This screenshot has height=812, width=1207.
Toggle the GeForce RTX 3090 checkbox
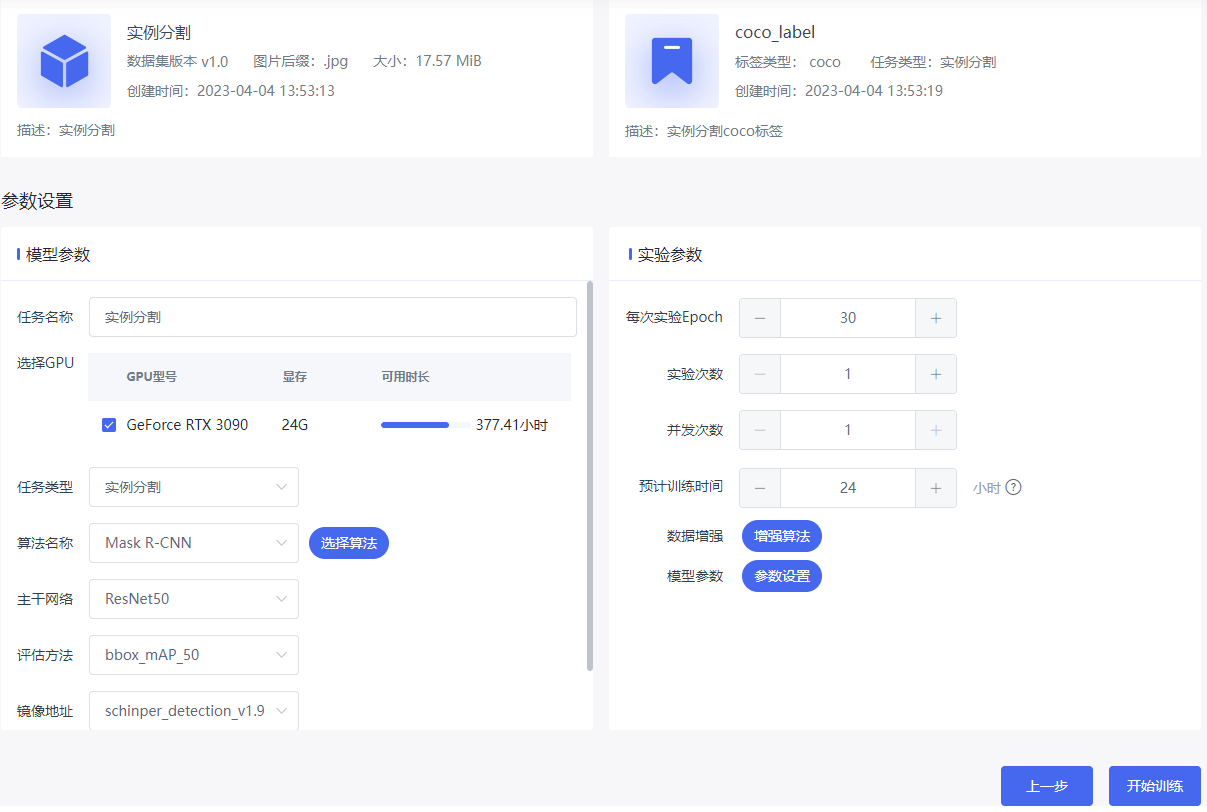[109, 425]
